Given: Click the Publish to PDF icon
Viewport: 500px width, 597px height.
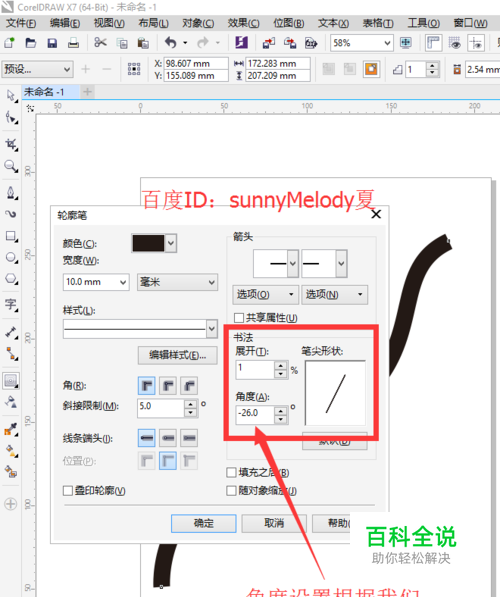Looking at the screenshot, I should [x=311, y=43].
